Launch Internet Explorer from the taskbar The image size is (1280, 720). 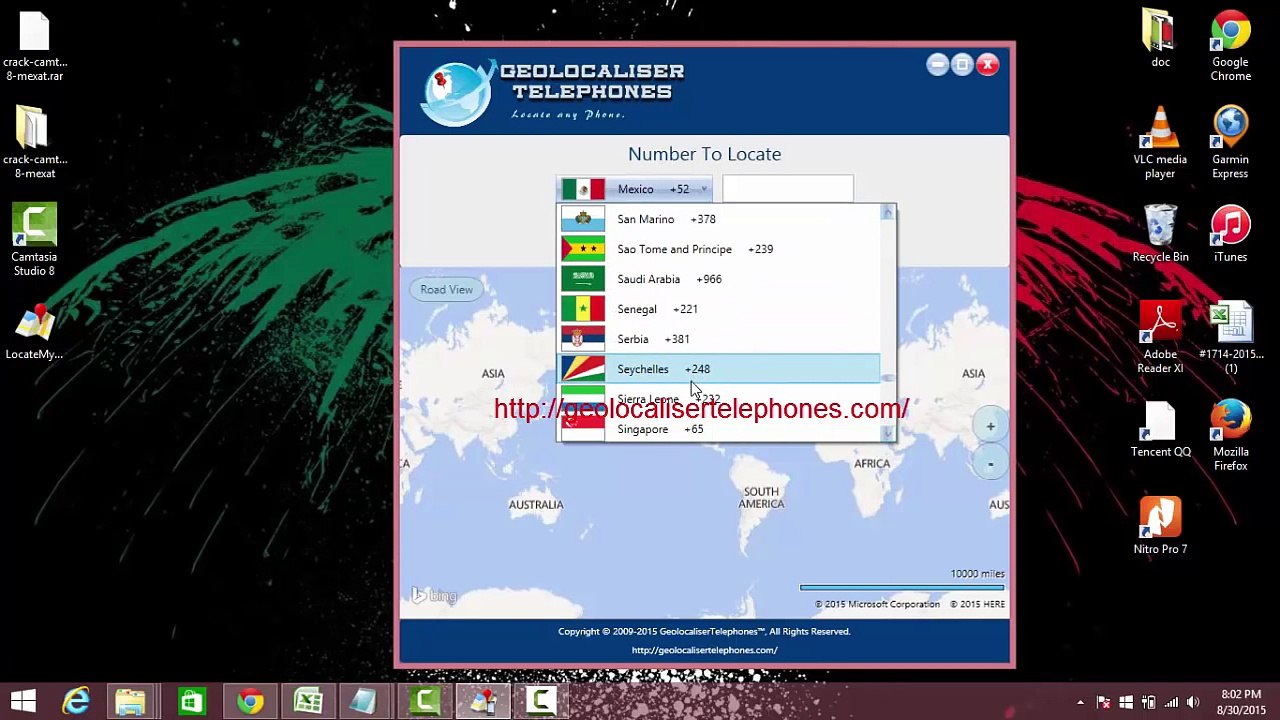[77, 701]
